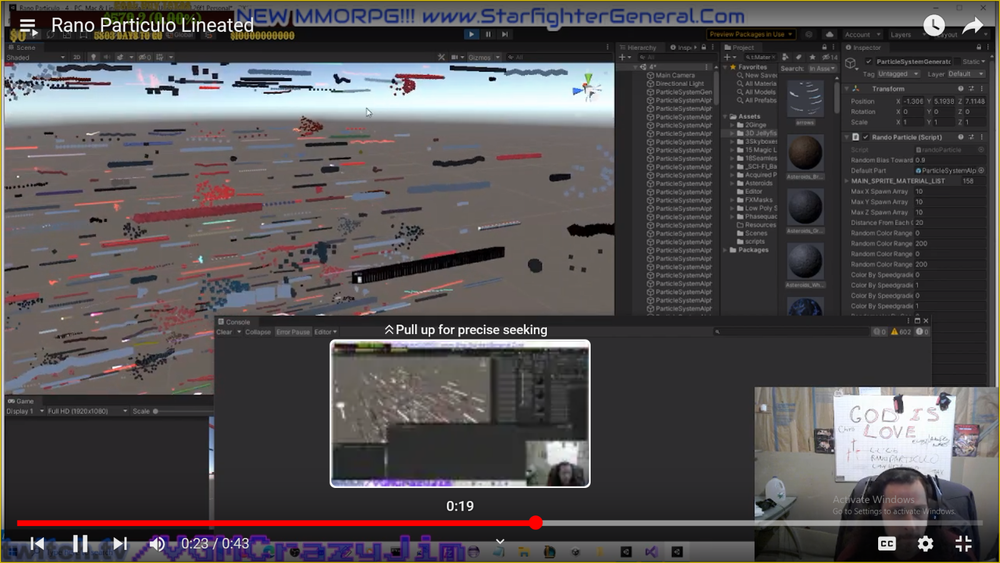The image size is (1000, 563).
Task: Select the arrows material thumbnail
Action: pos(805,100)
